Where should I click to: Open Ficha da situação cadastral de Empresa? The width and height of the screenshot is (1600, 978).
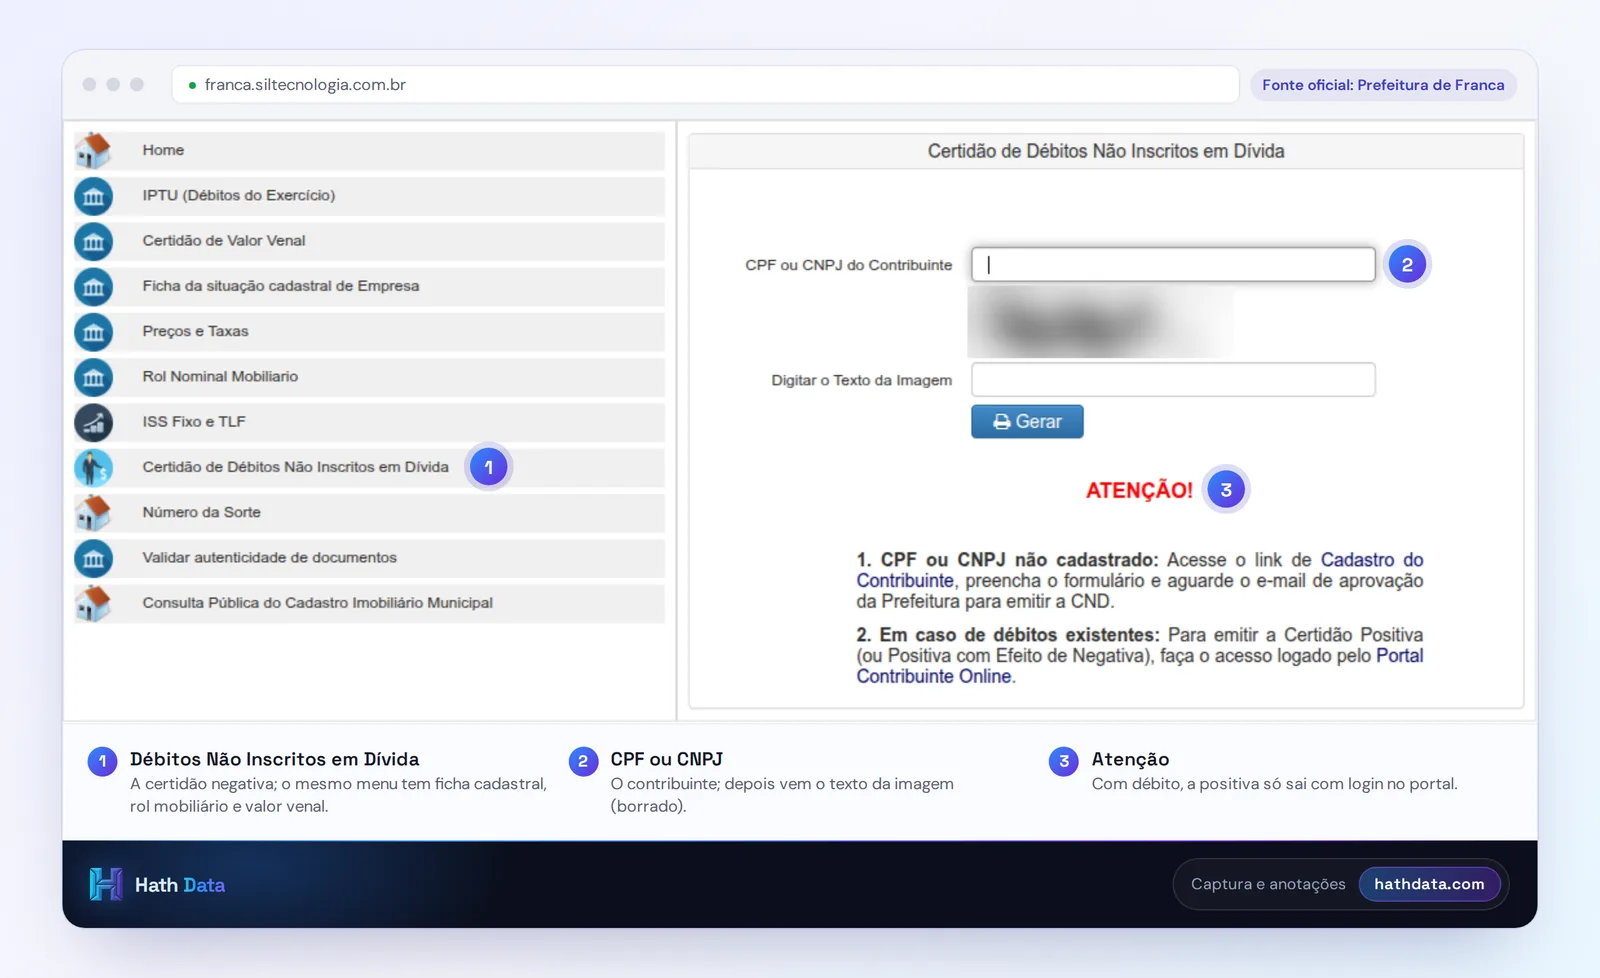[369, 286]
